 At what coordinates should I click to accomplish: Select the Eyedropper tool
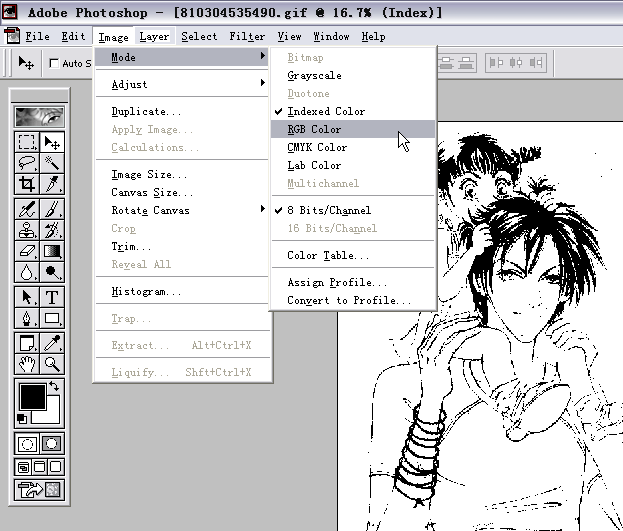coord(52,343)
